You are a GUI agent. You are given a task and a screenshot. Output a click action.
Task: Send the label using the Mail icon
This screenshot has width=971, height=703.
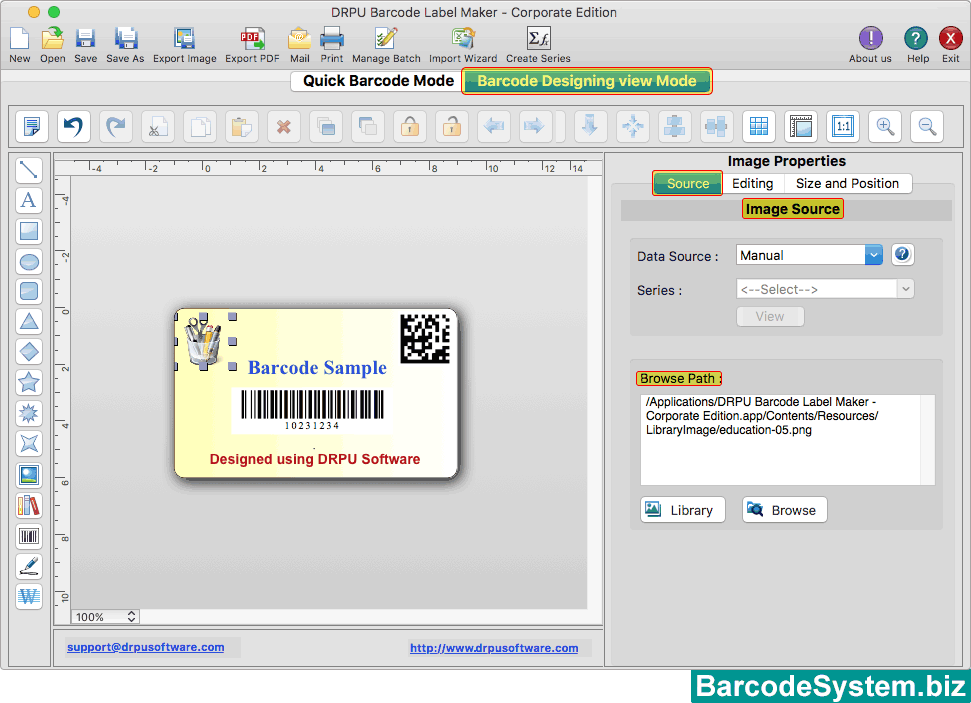click(x=300, y=45)
